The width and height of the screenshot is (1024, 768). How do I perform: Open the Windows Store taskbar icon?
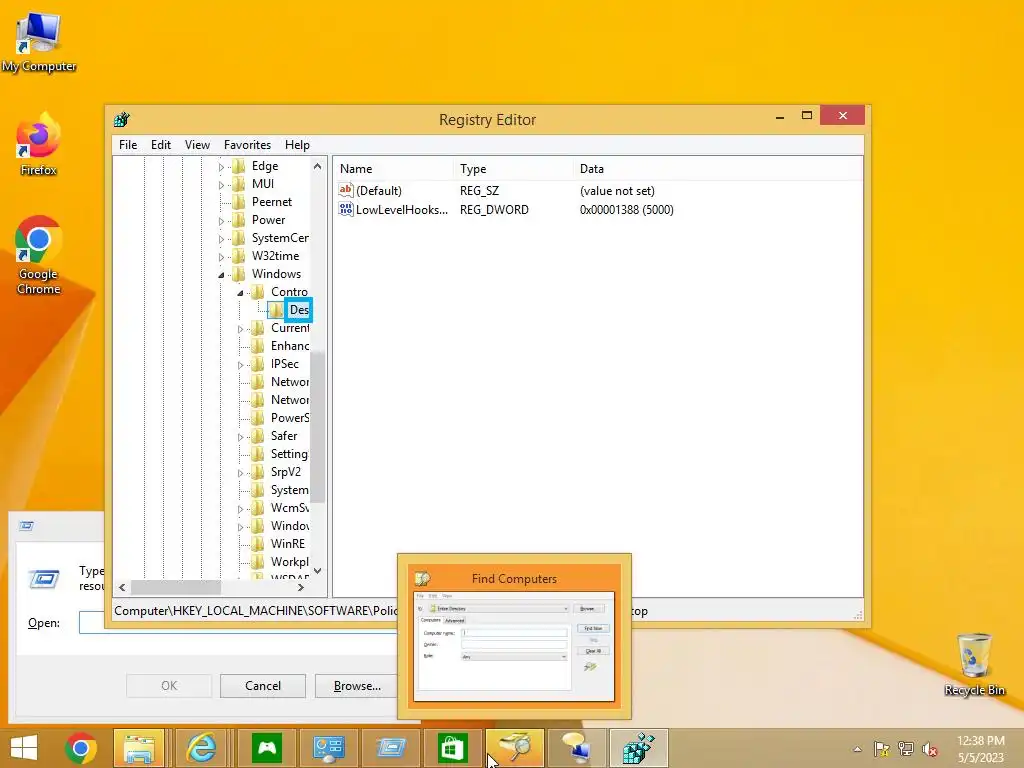(453, 748)
